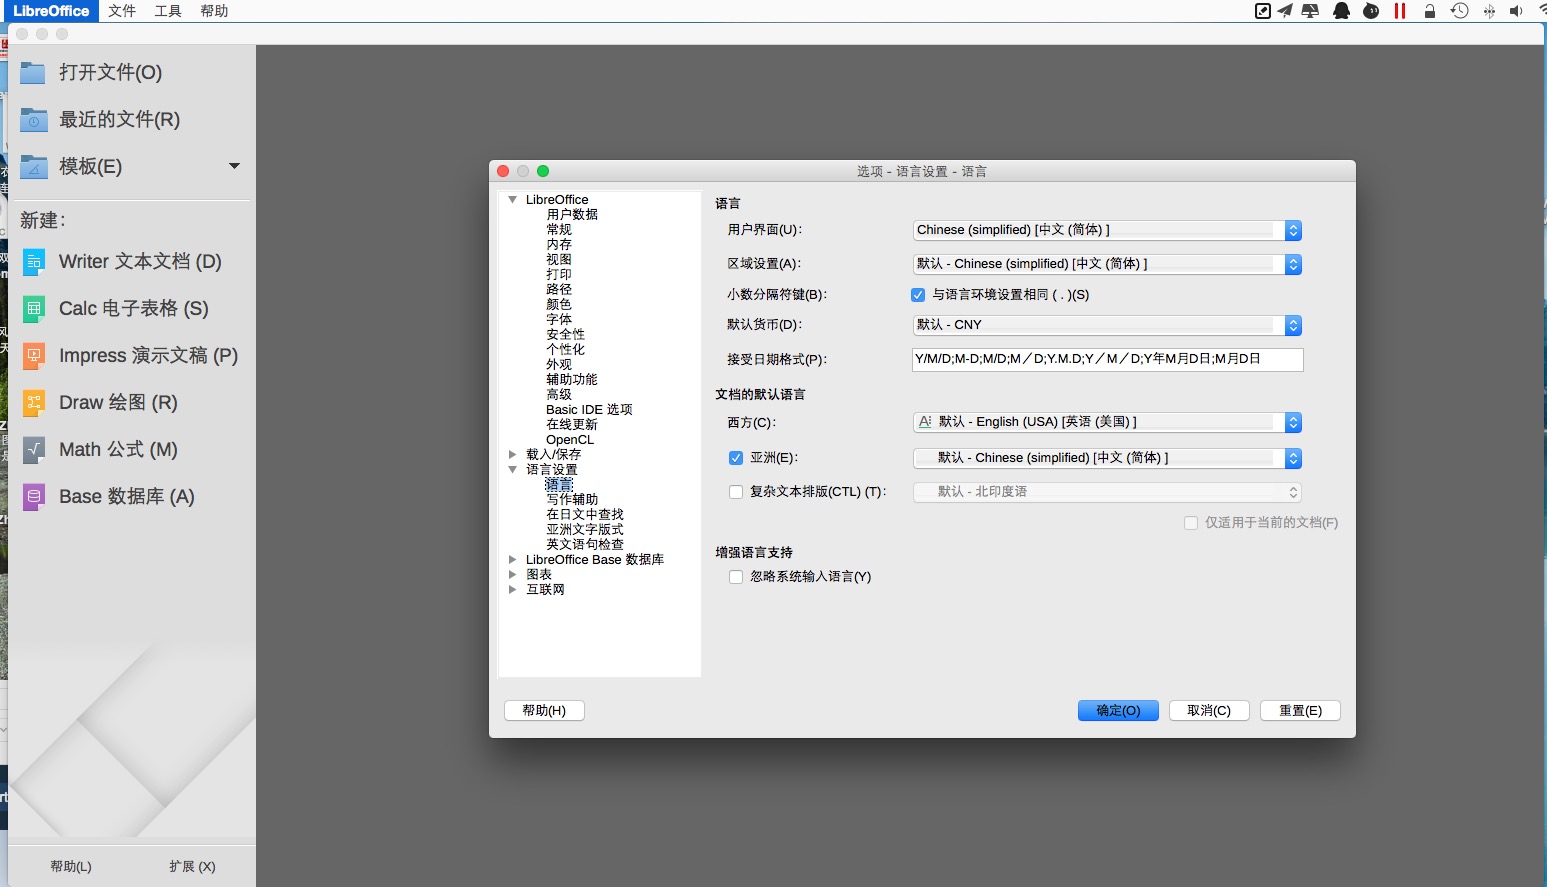Screen dimensions: 1547x887
Task: Click the Base 数据库 icon
Action: click(x=34, y=497)
